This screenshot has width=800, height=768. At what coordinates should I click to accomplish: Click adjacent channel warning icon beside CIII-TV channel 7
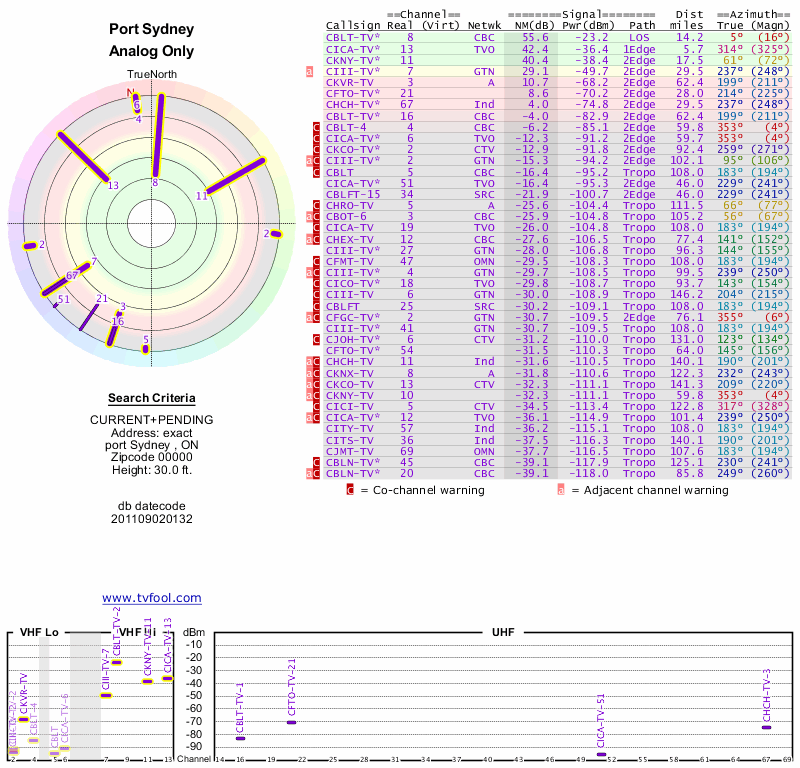coord(310,72)
